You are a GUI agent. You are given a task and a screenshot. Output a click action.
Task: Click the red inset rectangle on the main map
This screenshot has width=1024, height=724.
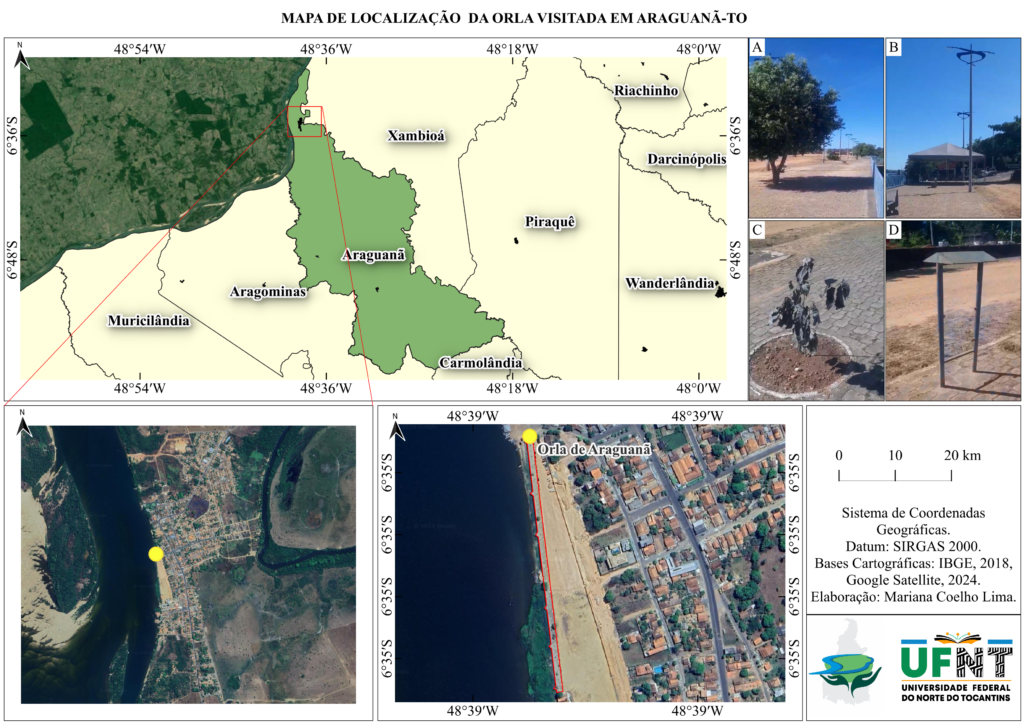point(304,121)
